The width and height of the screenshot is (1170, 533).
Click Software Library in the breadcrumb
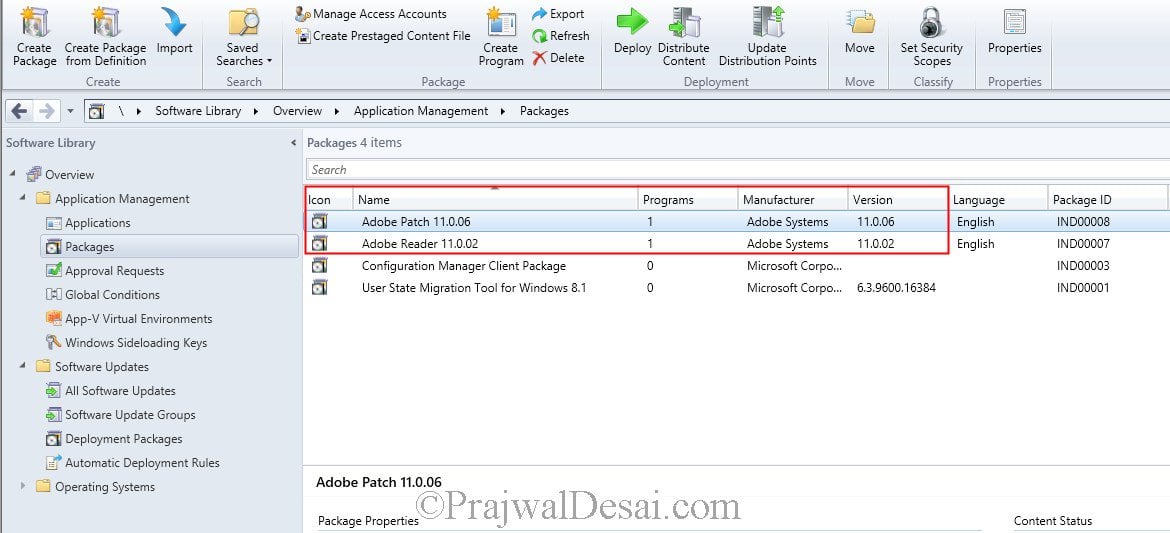(x=198, y=111)
